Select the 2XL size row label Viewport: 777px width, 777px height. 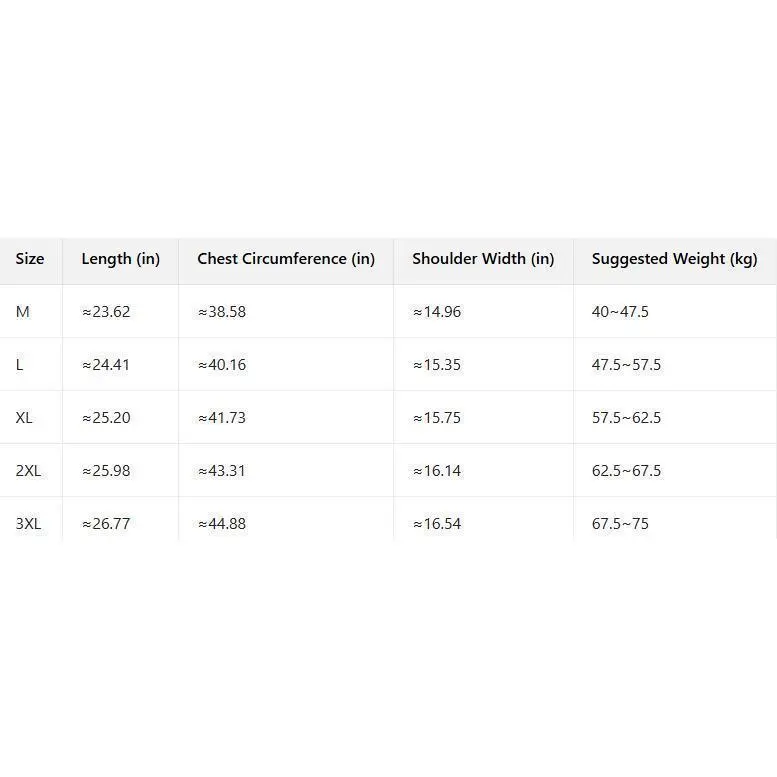[28, 471]
